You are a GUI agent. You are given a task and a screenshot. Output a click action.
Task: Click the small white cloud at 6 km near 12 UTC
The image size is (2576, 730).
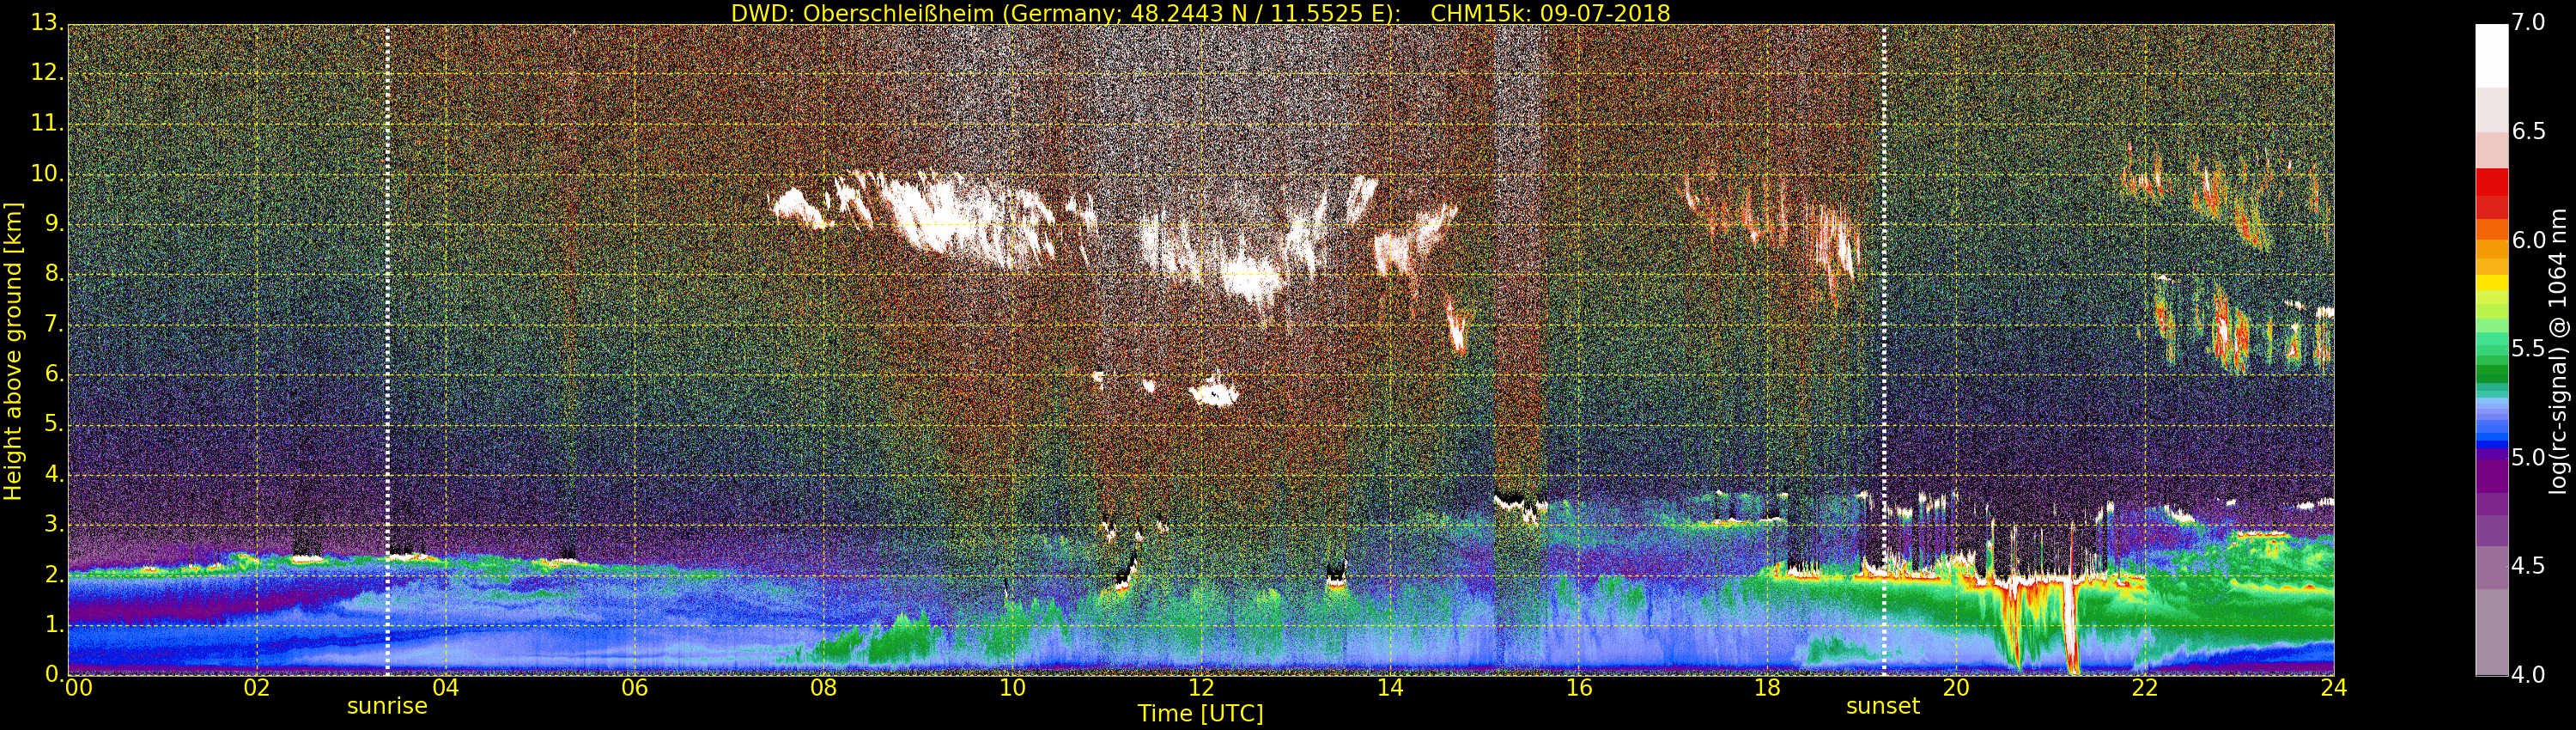coord(1214,390)
